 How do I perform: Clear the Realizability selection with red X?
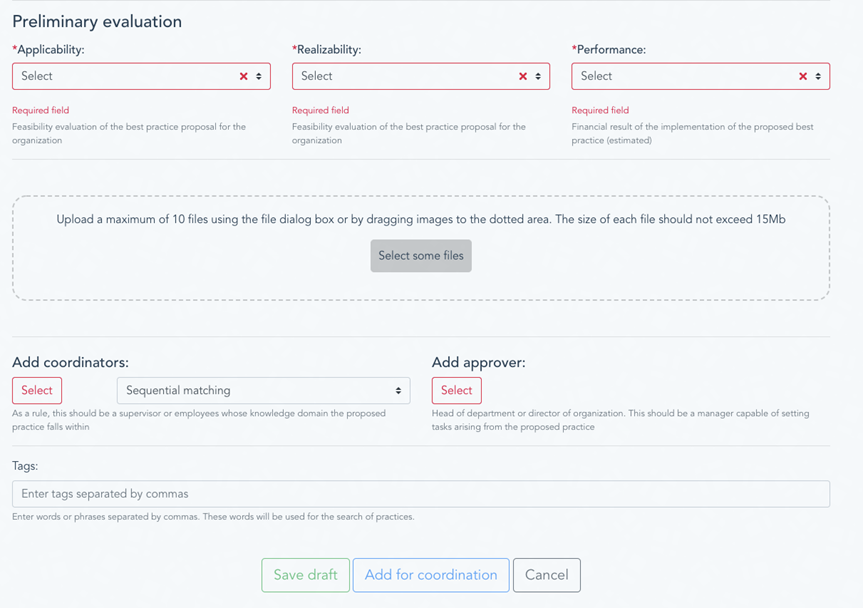tap(523, 76)
